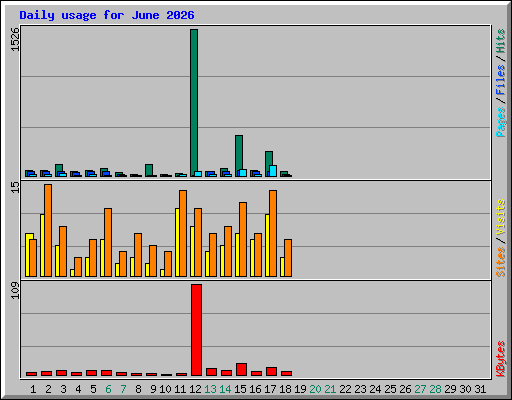Screen dimensions: 512x400
Task: Click the yellow "Visits" legend word
Action: pyautogui.click(x=501, y=217)
